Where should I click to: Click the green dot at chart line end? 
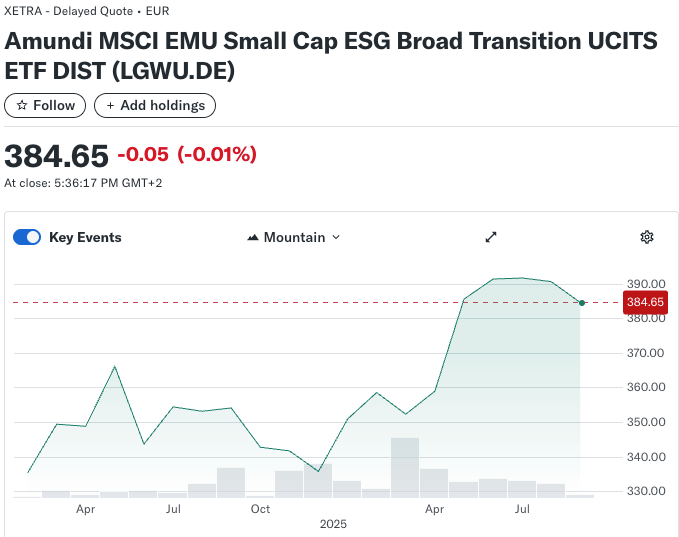582,302
